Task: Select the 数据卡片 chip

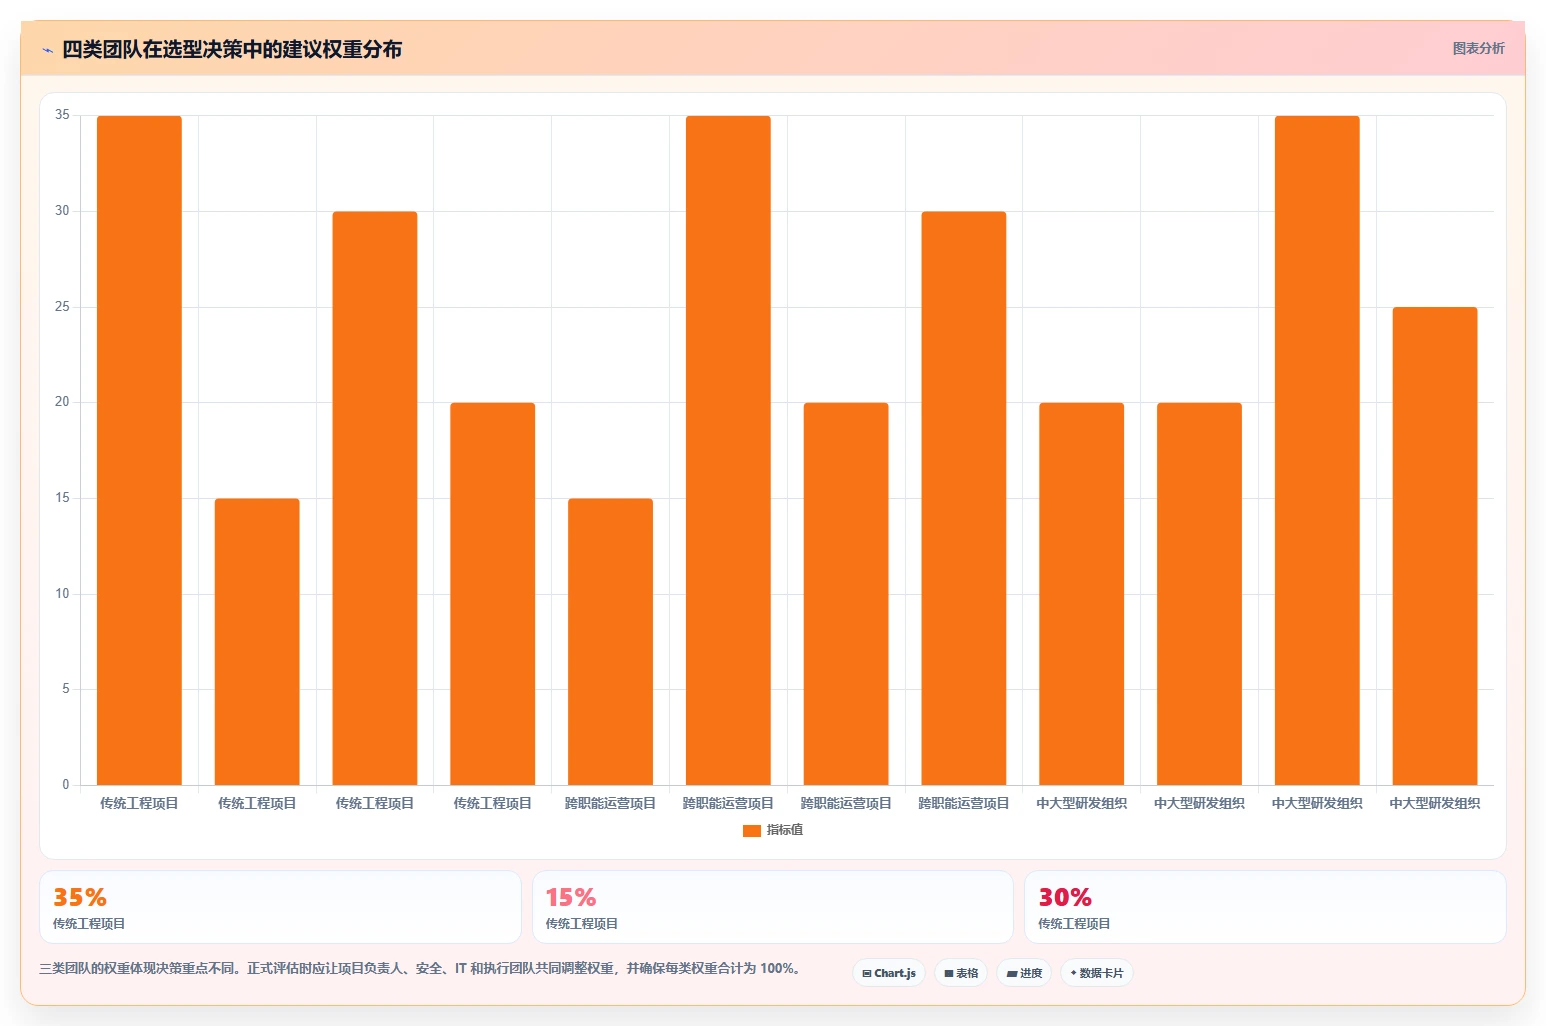Action: pyautogui.click(x=1097, y=973)
